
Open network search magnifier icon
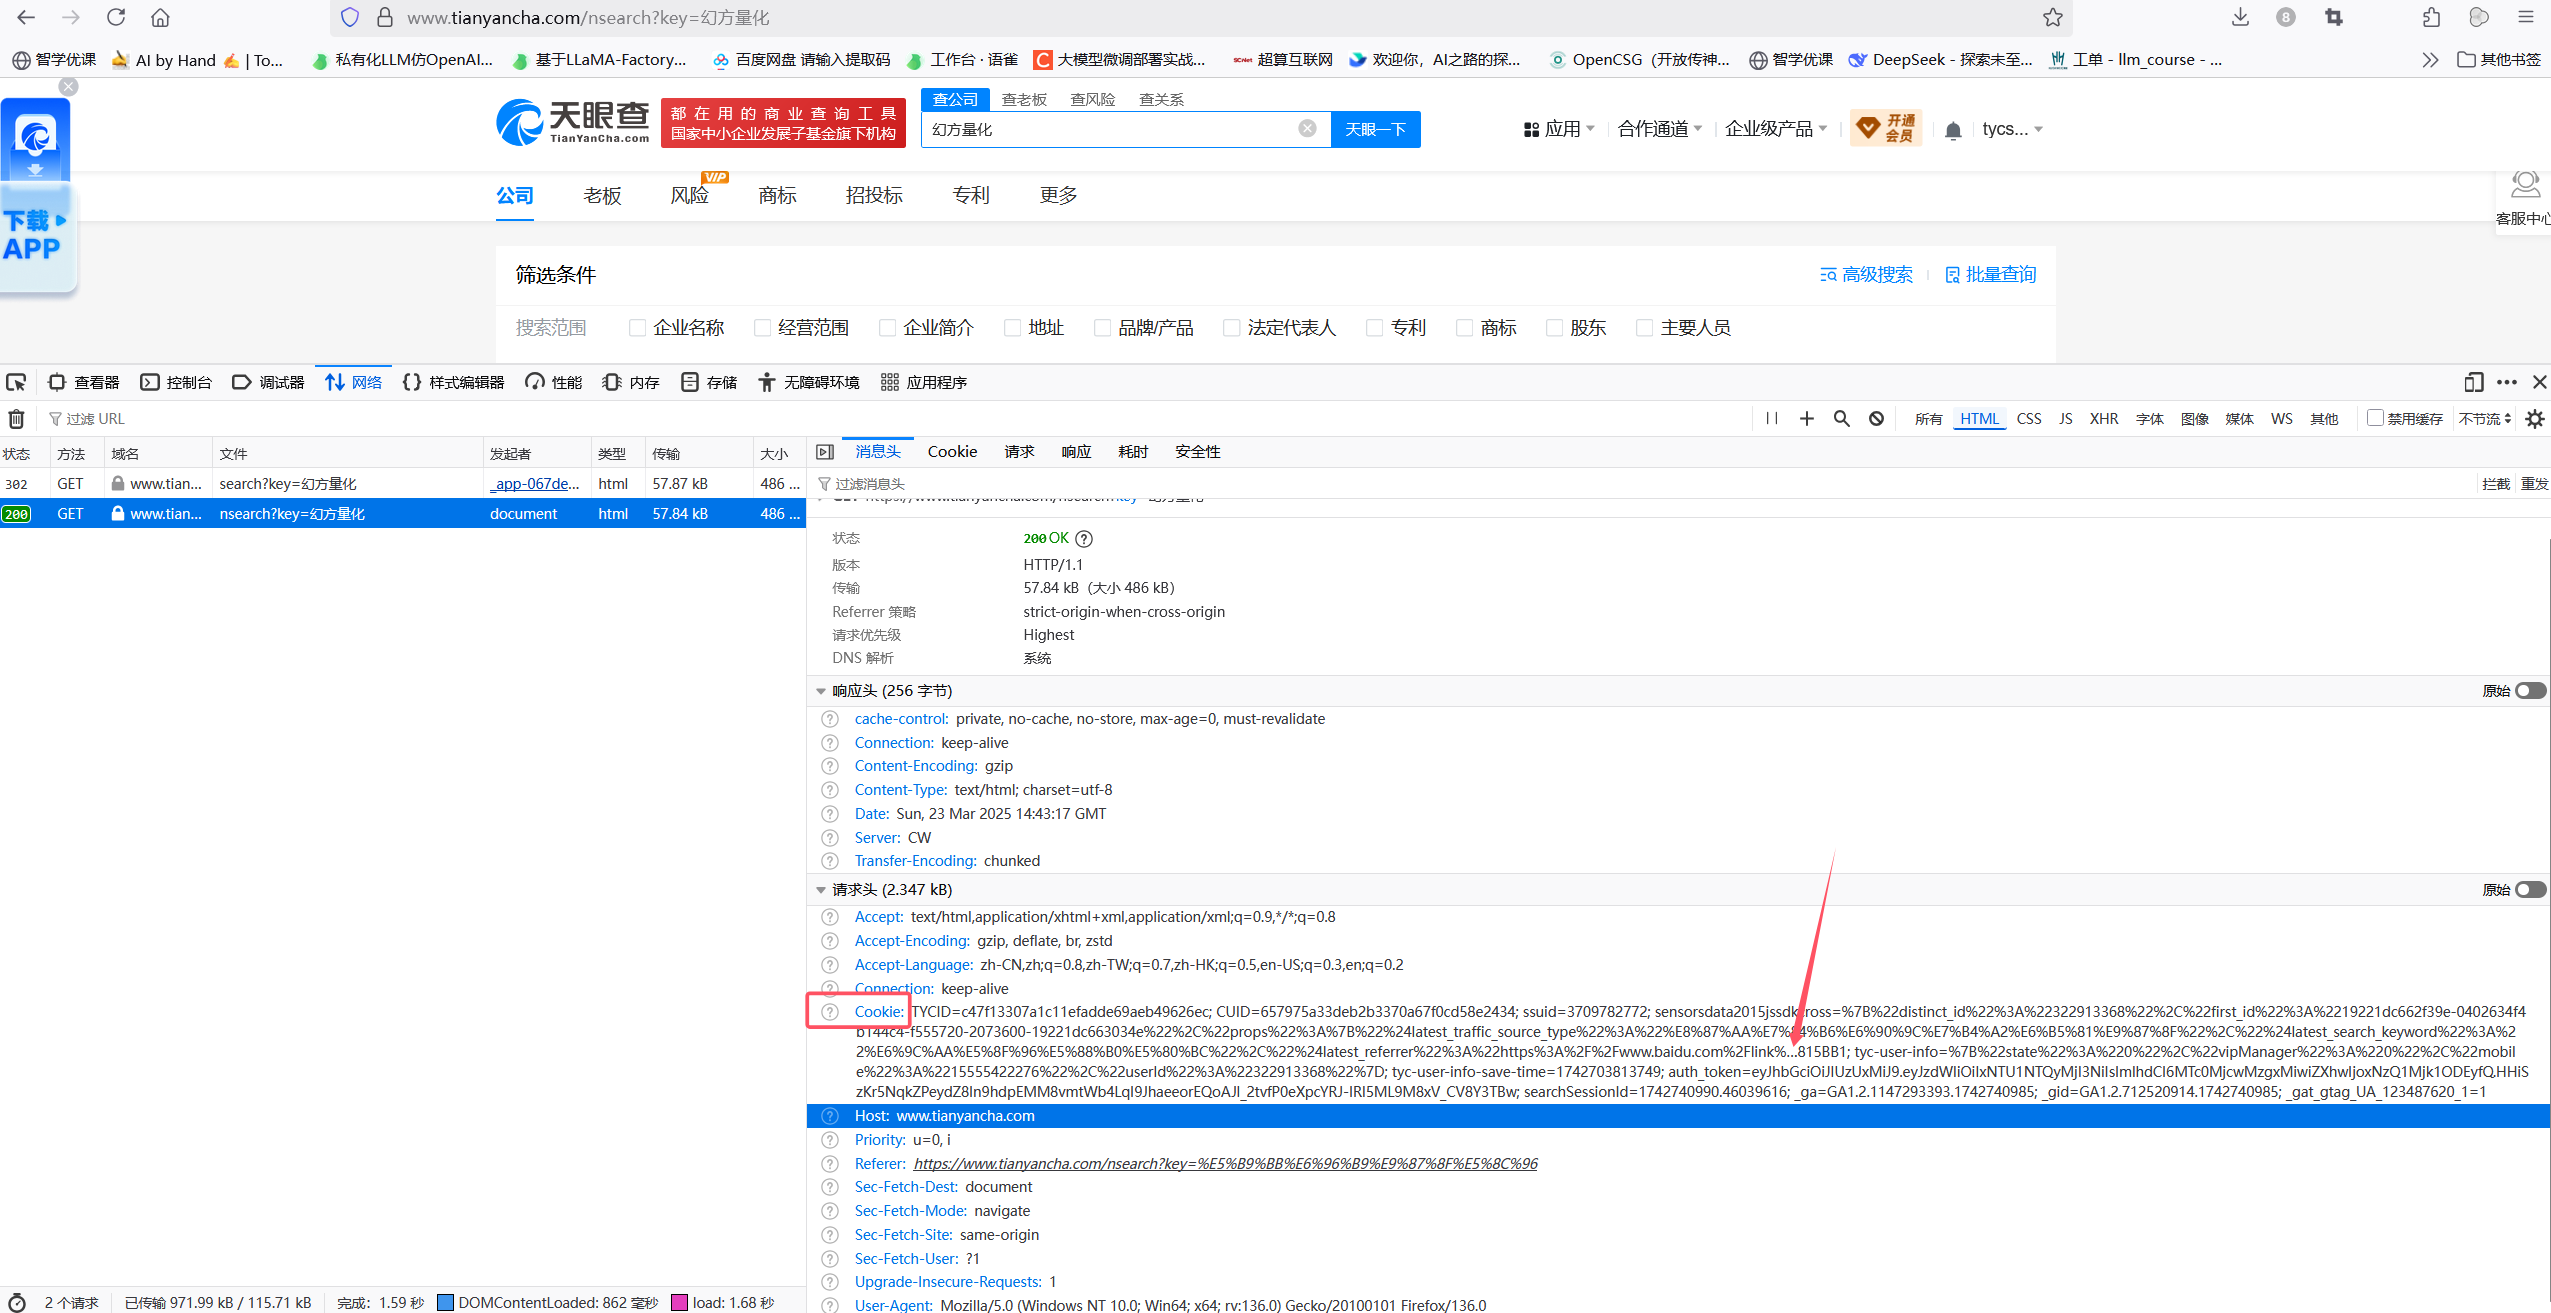1841,419
